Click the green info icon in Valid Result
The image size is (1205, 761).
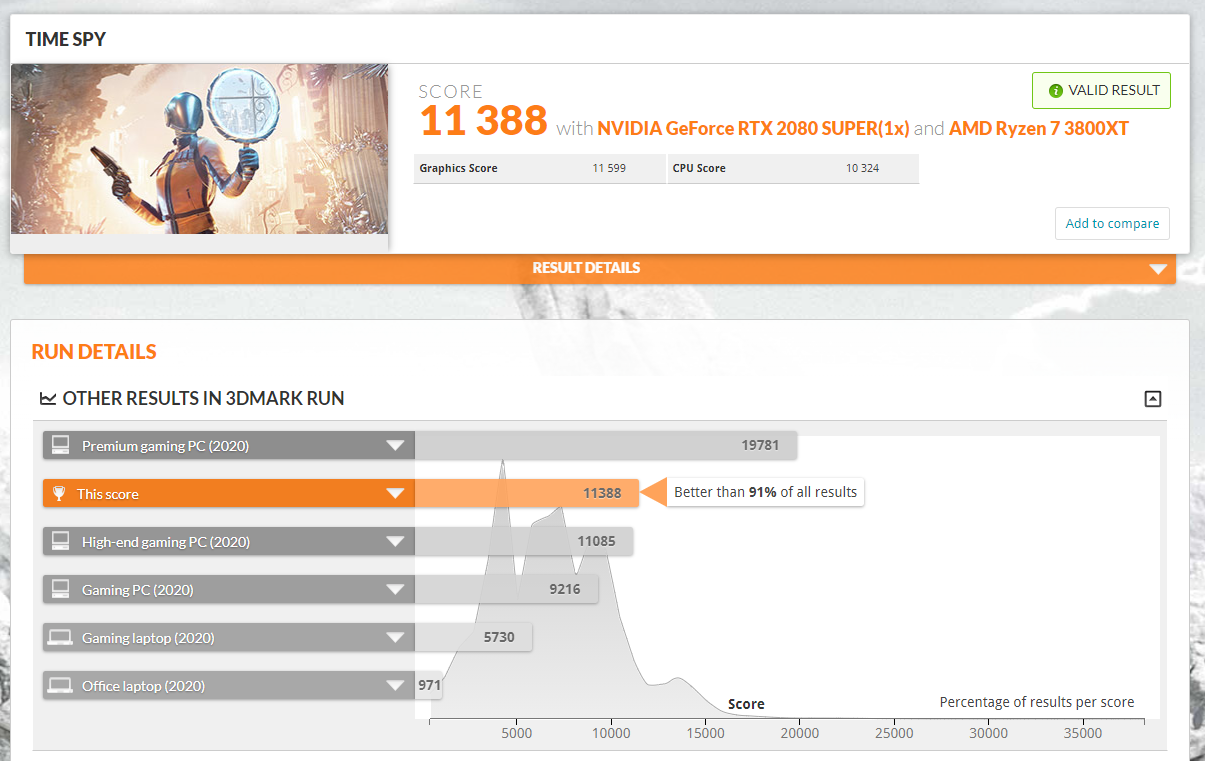(x=1055, y=90)
